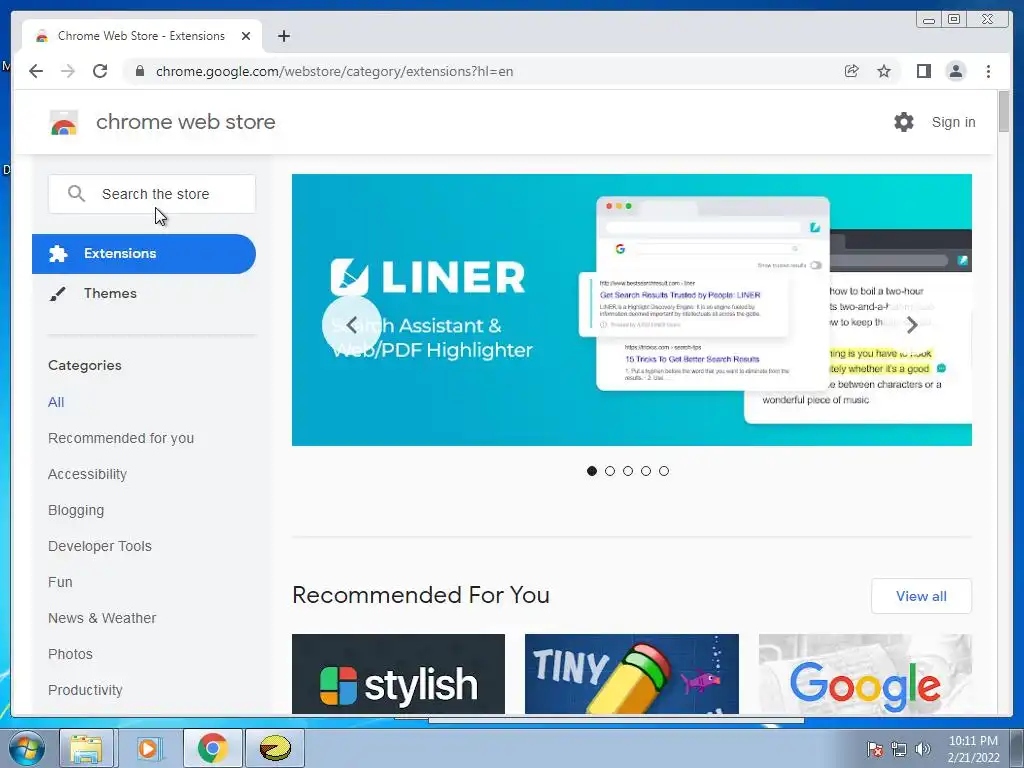Screen dimensions: 1024x768
Task: Open Windows Explorer from the taskbar
Action: [x=86, y=748]
